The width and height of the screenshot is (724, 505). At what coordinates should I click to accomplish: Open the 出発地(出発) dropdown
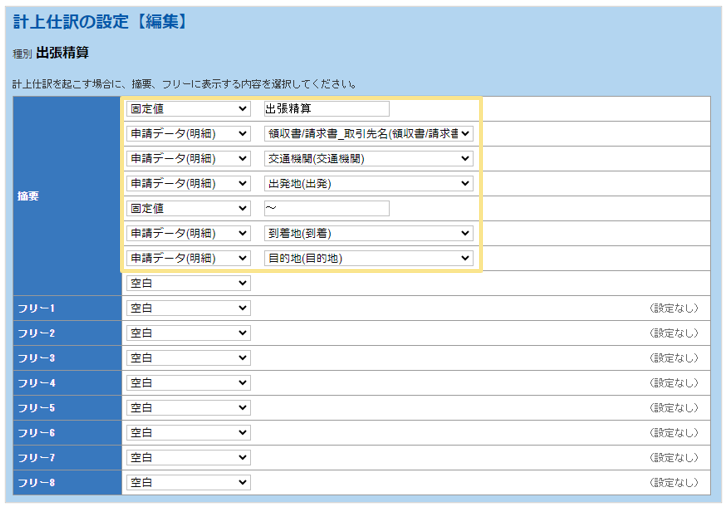pyautogui.click(x=368, y=183)
